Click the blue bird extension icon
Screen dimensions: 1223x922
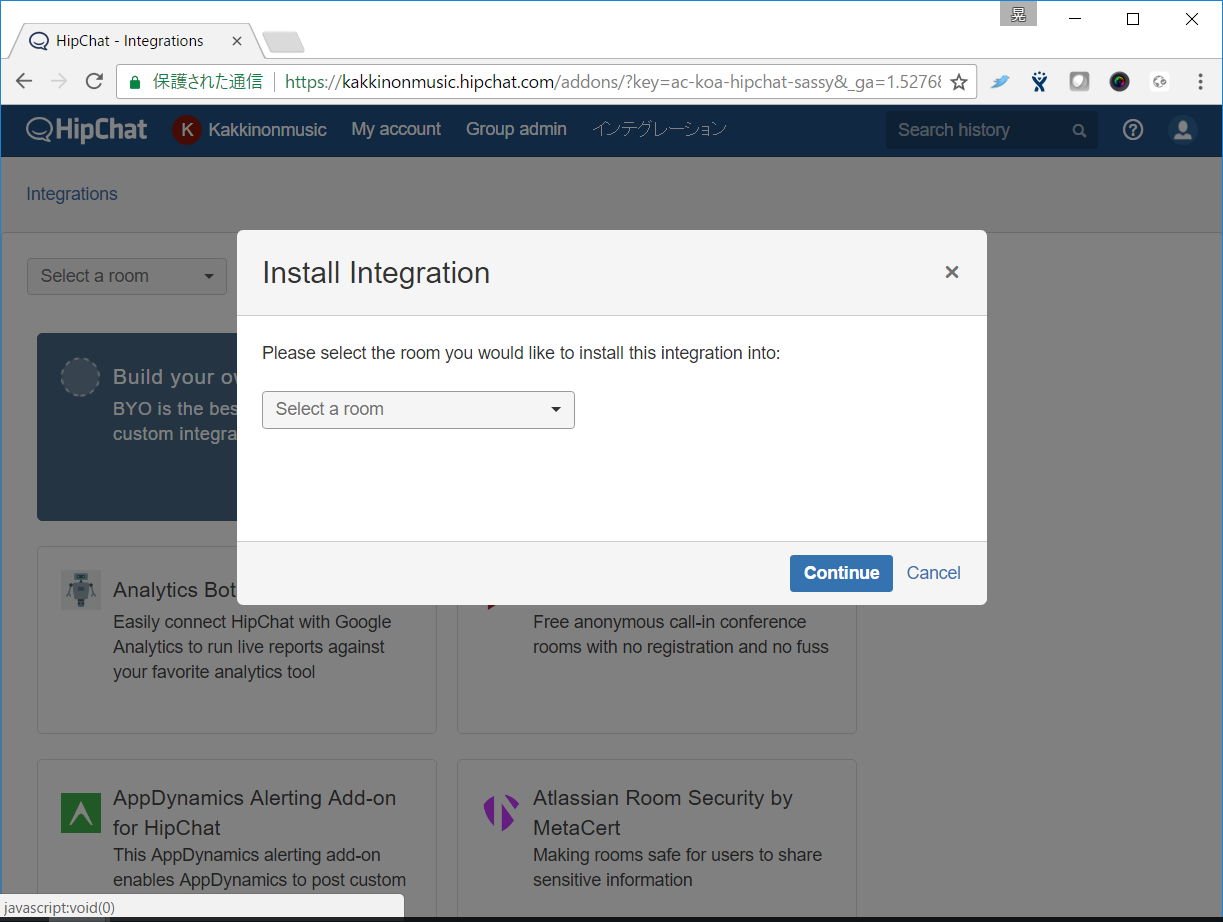pyautogui.click(x=1000, y=82)
